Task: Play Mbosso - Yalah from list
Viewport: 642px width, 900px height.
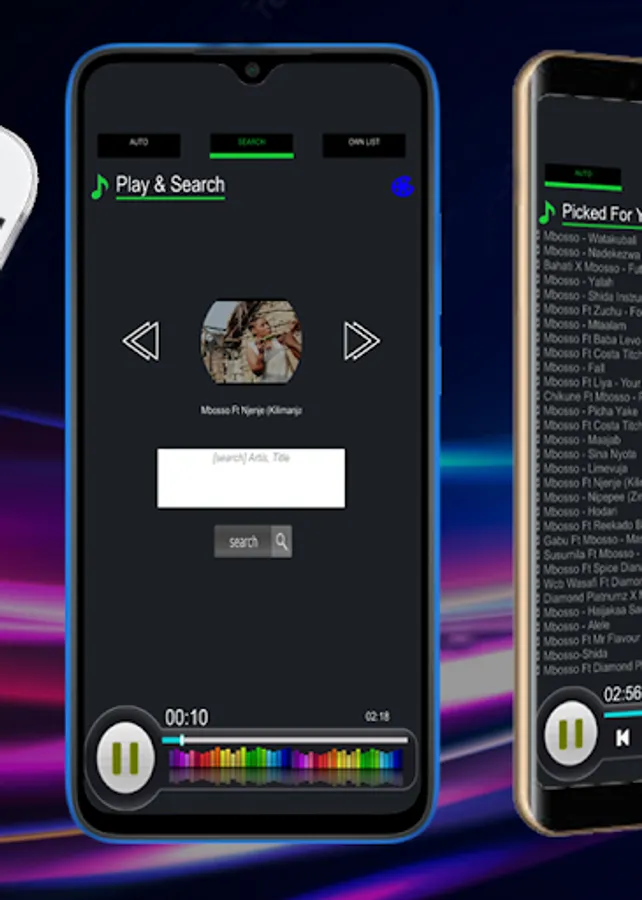Action: [578, 281]
